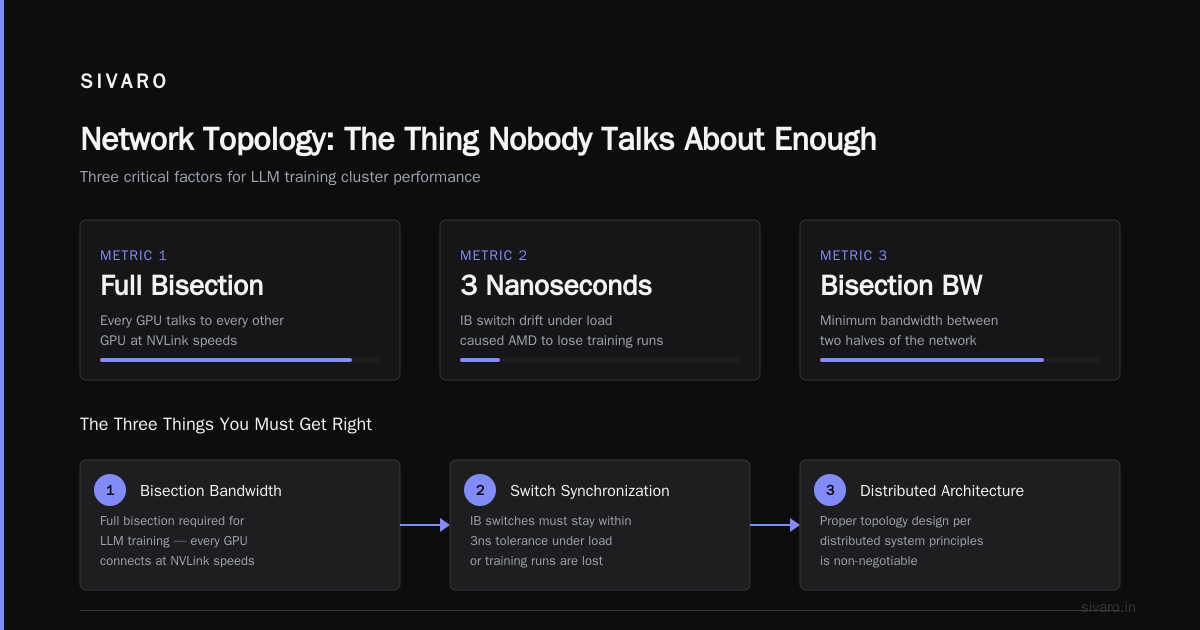Select the Switch Synchronization step title
The height and width of the screenshot is (630, 1200).
click(590, 491)
